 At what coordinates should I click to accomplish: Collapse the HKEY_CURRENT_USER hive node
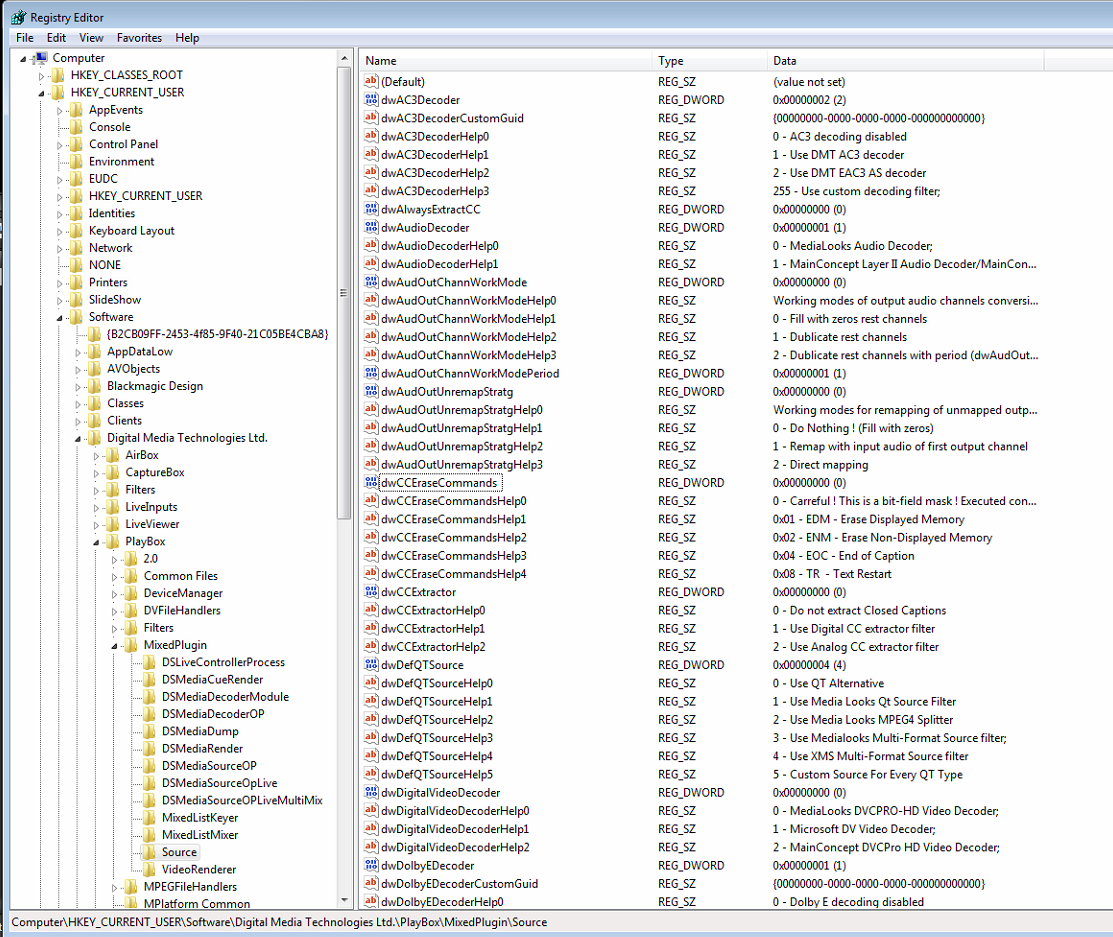(x=41, y=94)
